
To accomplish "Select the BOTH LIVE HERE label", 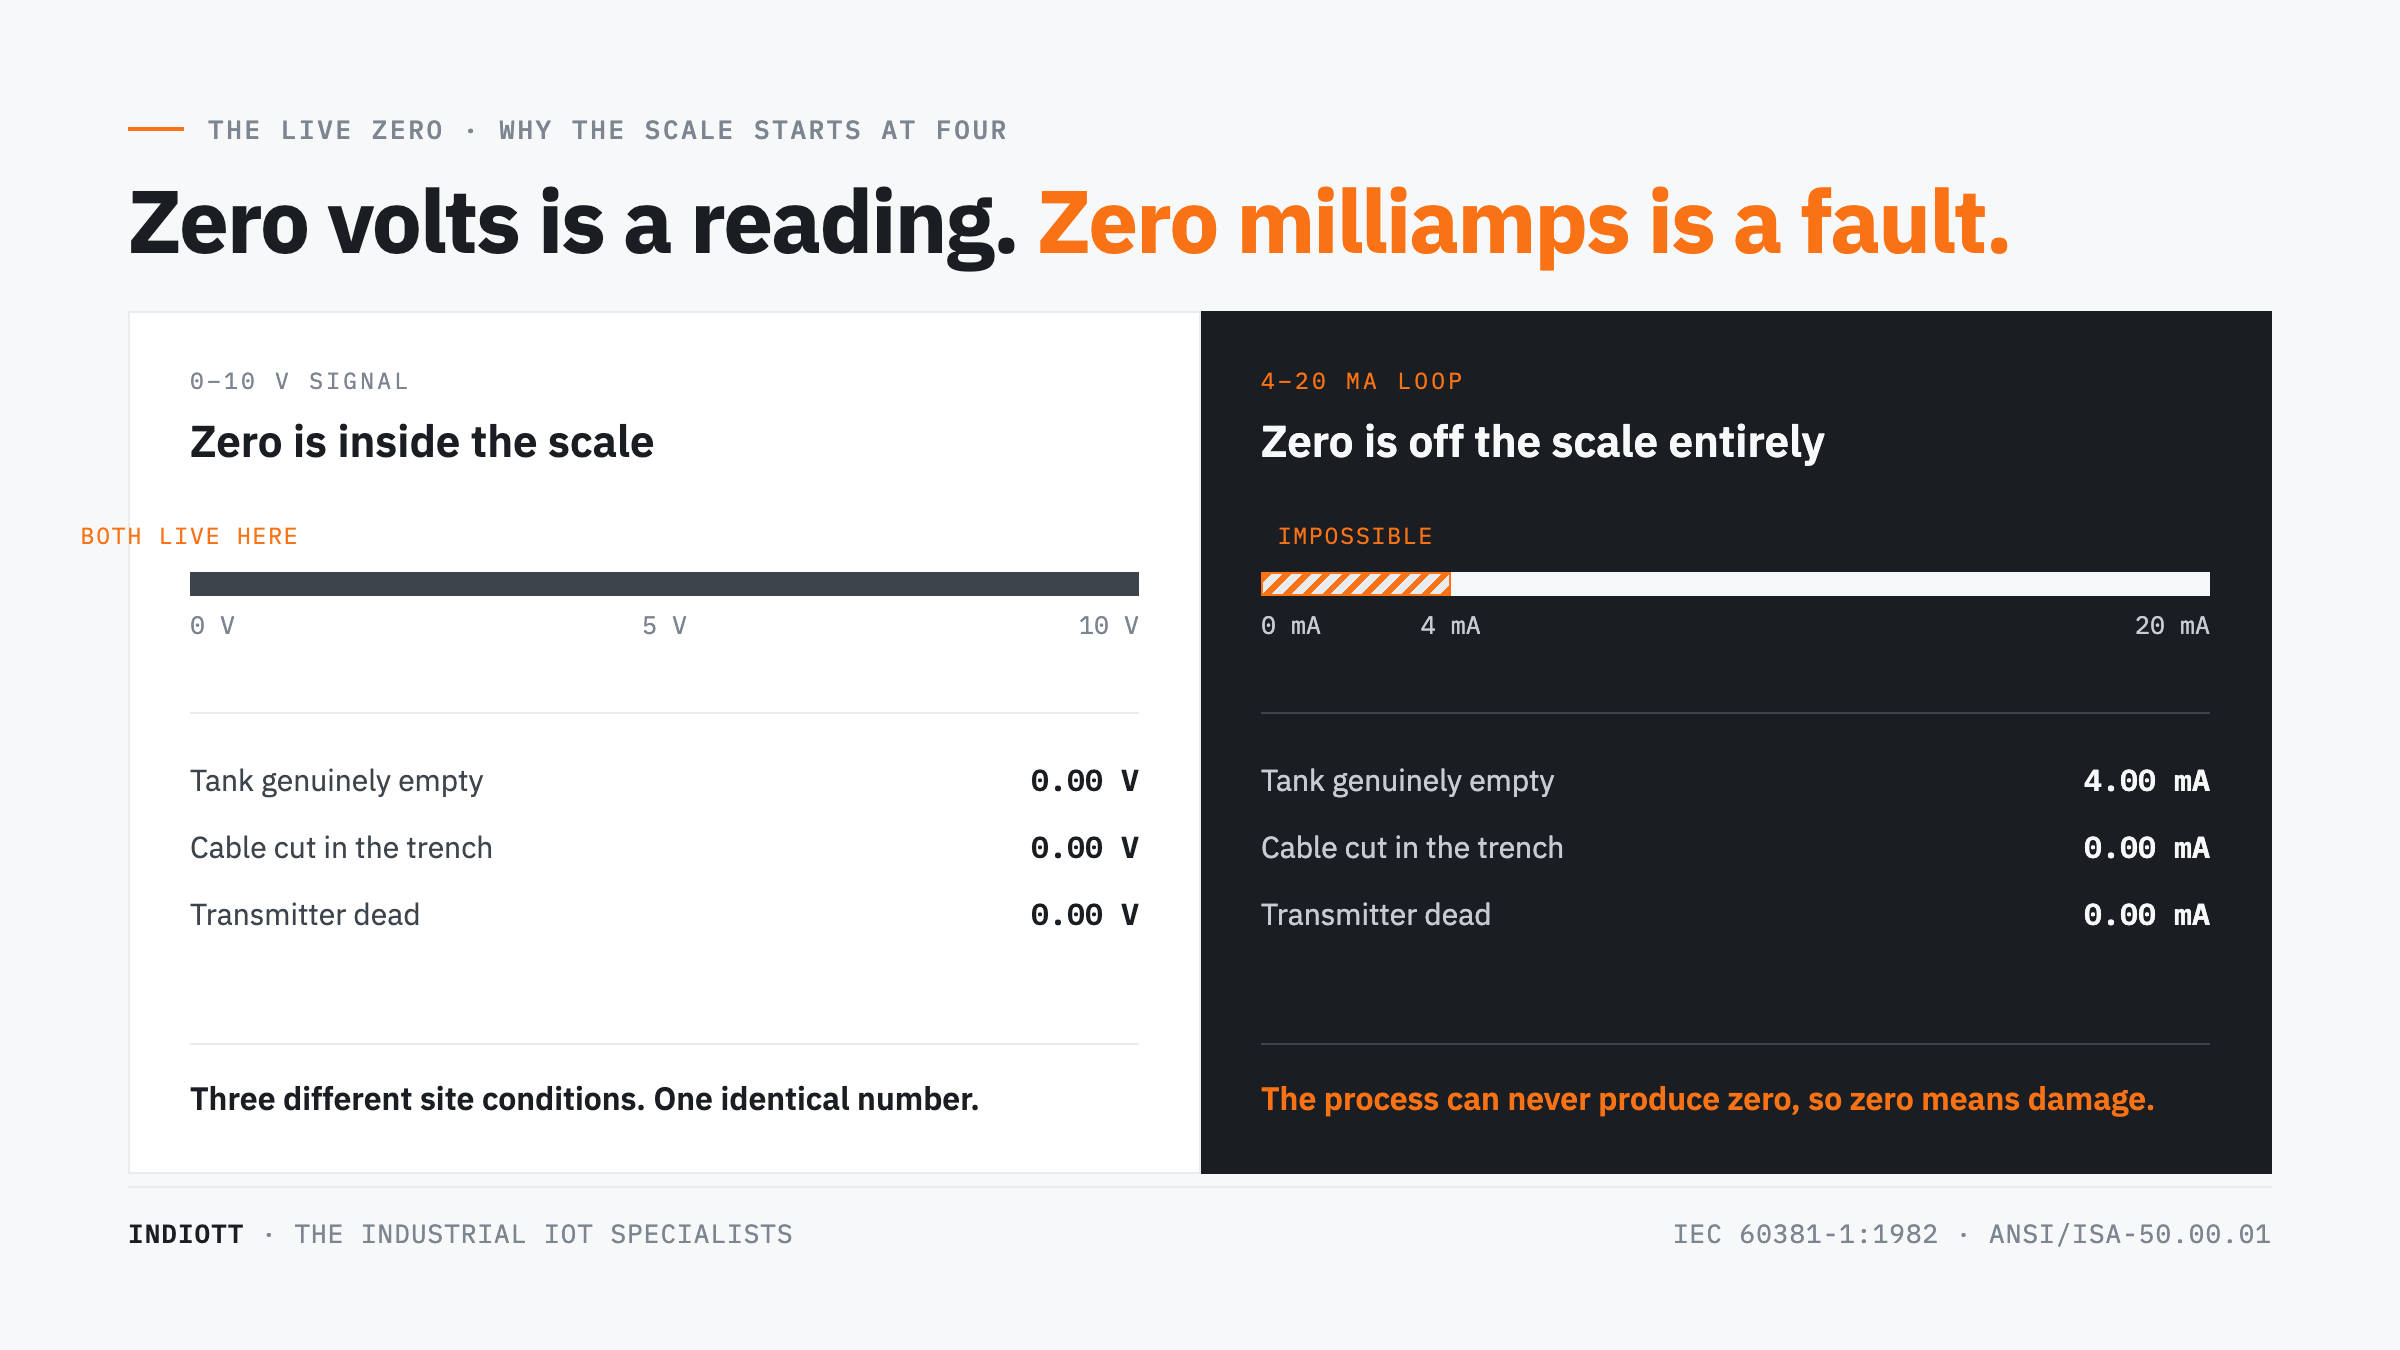I will pyautogui.click(x=189, y=537).
